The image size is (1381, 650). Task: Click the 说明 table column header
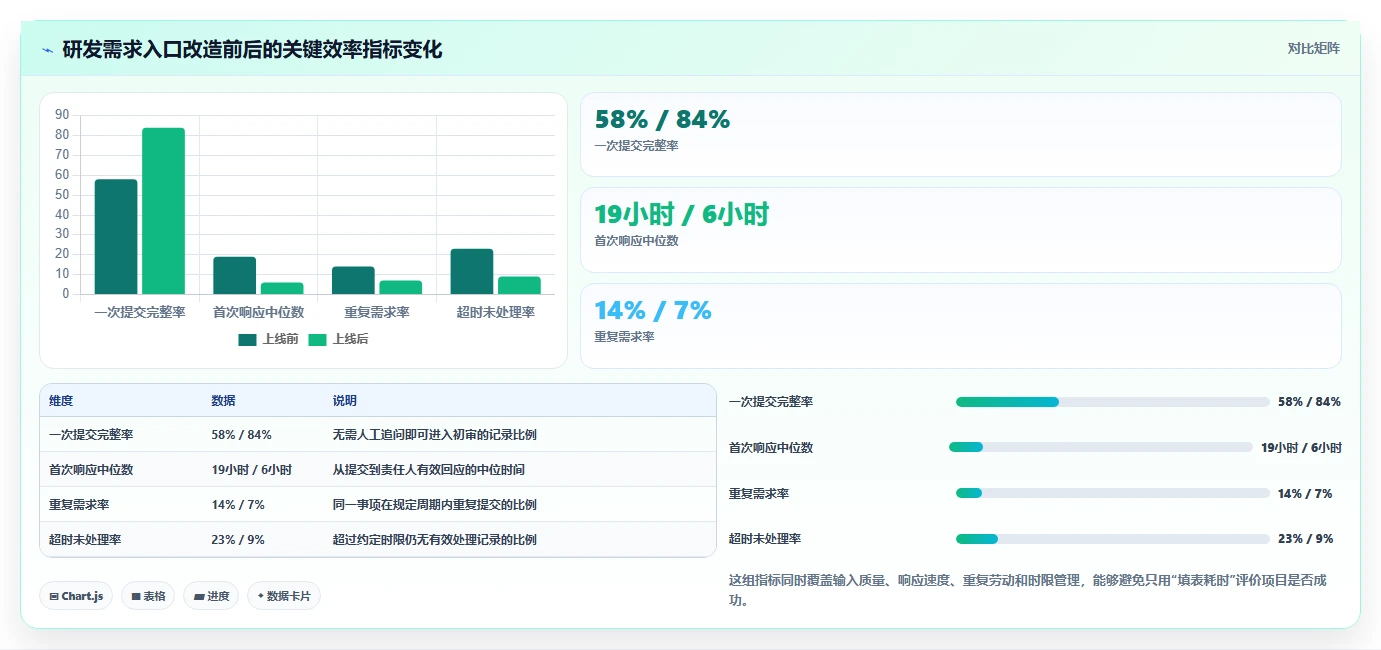click(345, 401)
